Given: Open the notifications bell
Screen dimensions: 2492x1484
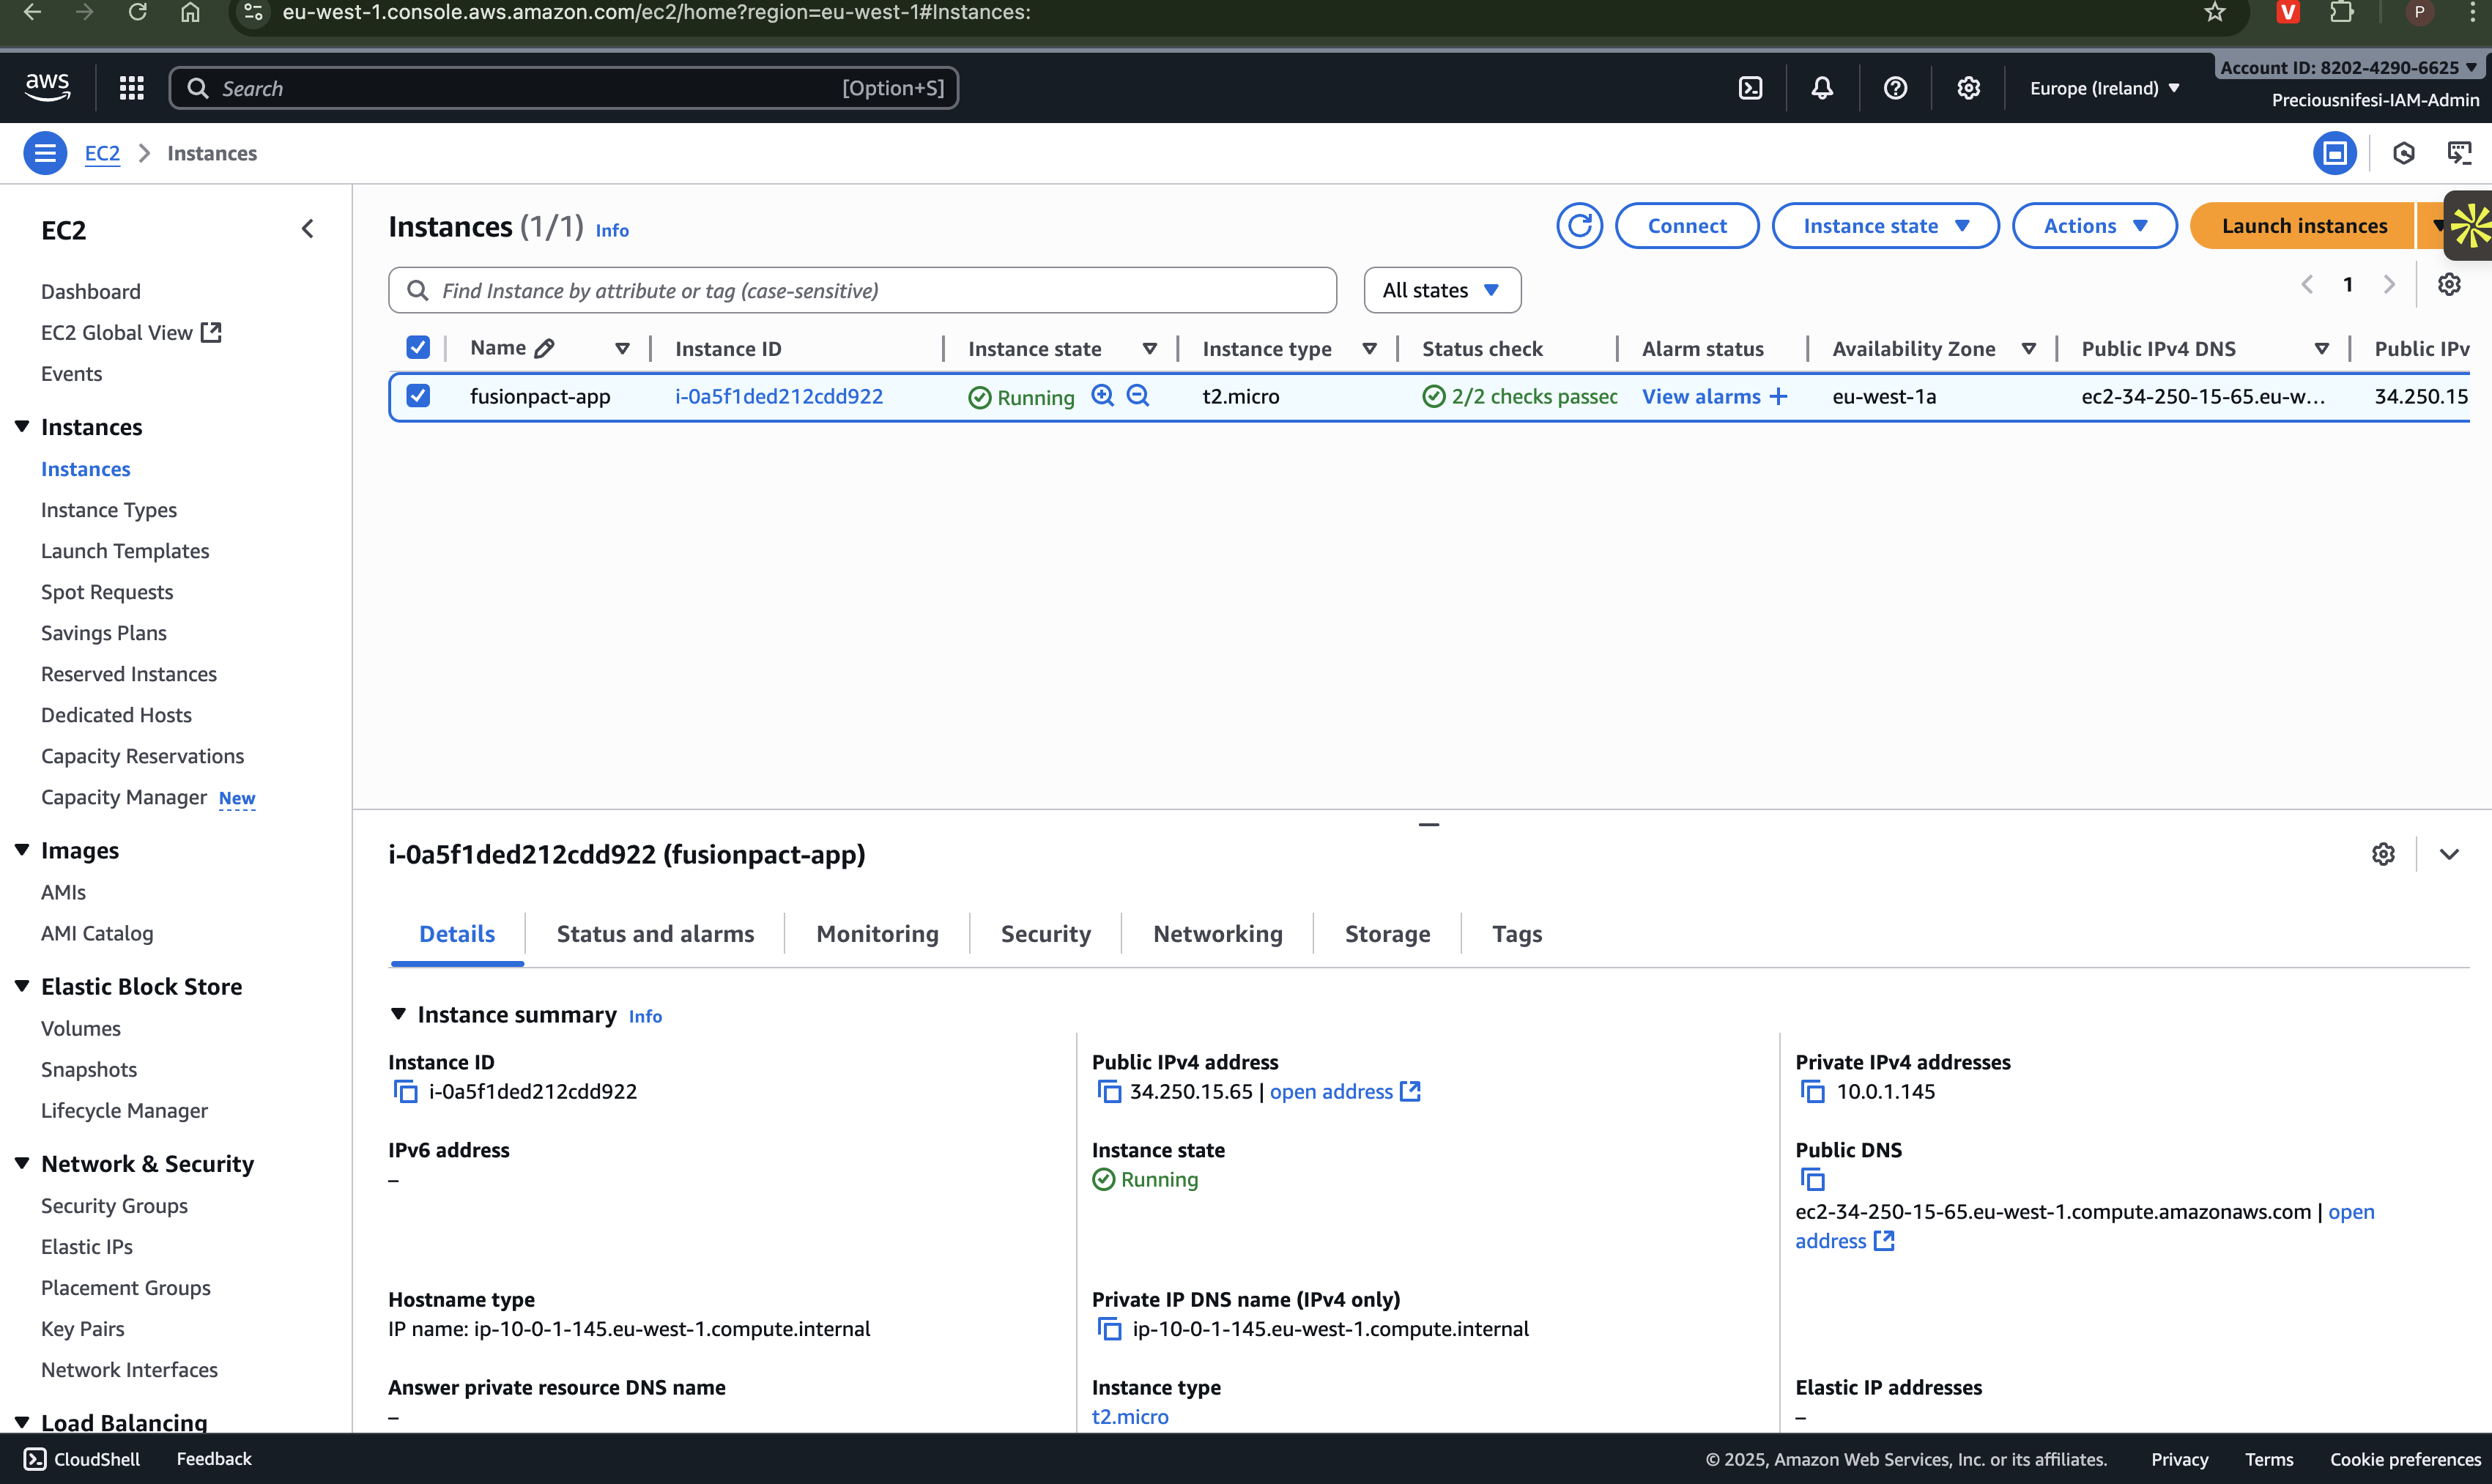Looking at the screenshot, I should 1822,88.
